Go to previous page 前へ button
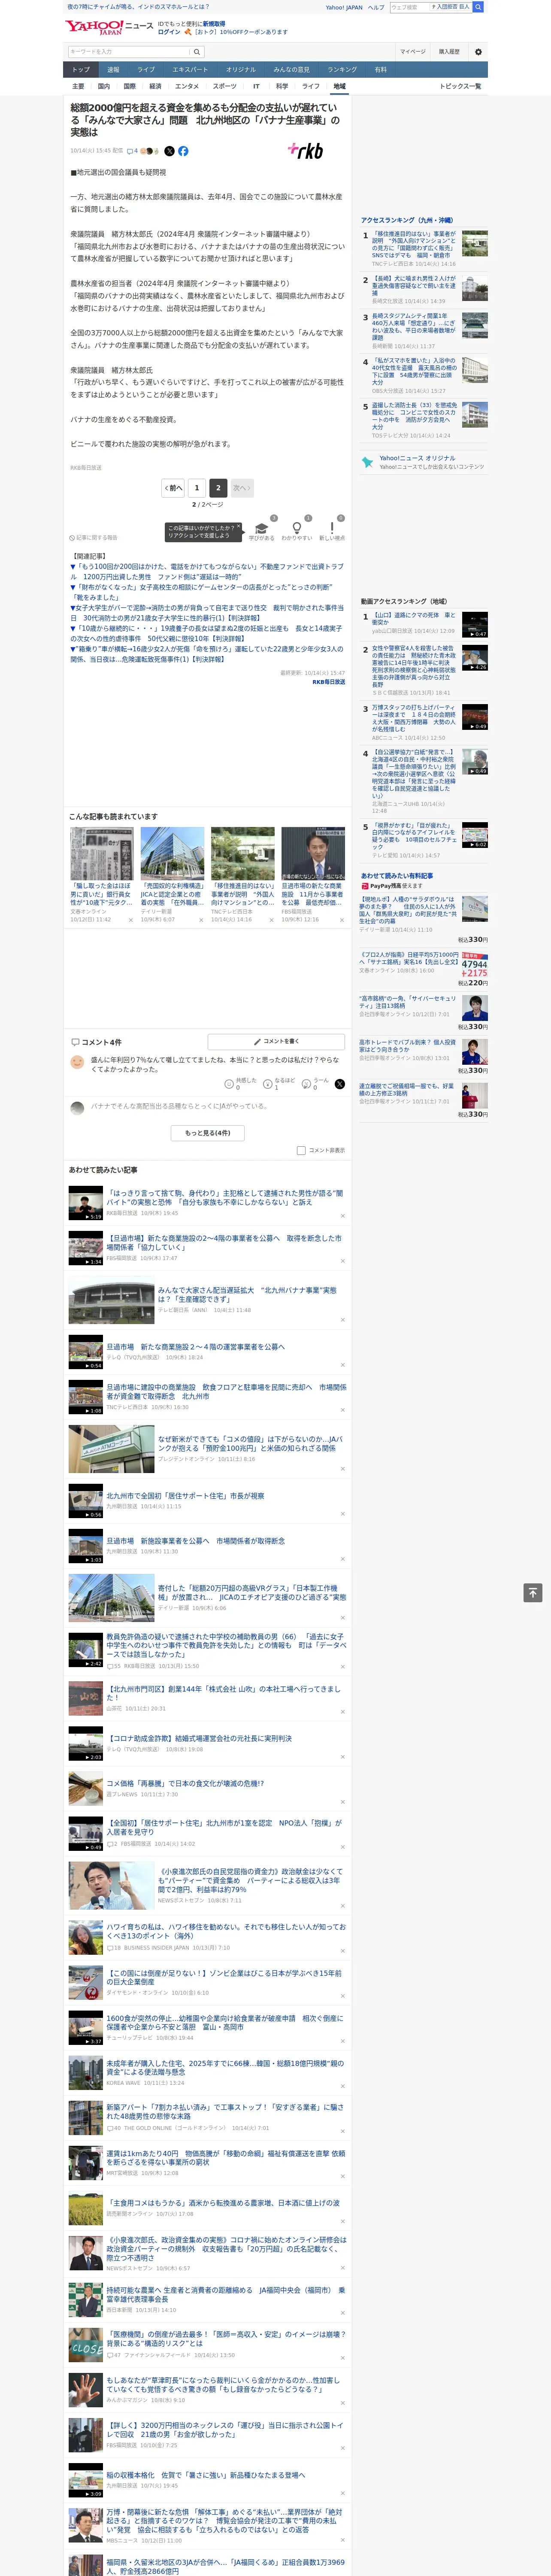Viewport: 551px width, 2576px height. tap(173, 488)
